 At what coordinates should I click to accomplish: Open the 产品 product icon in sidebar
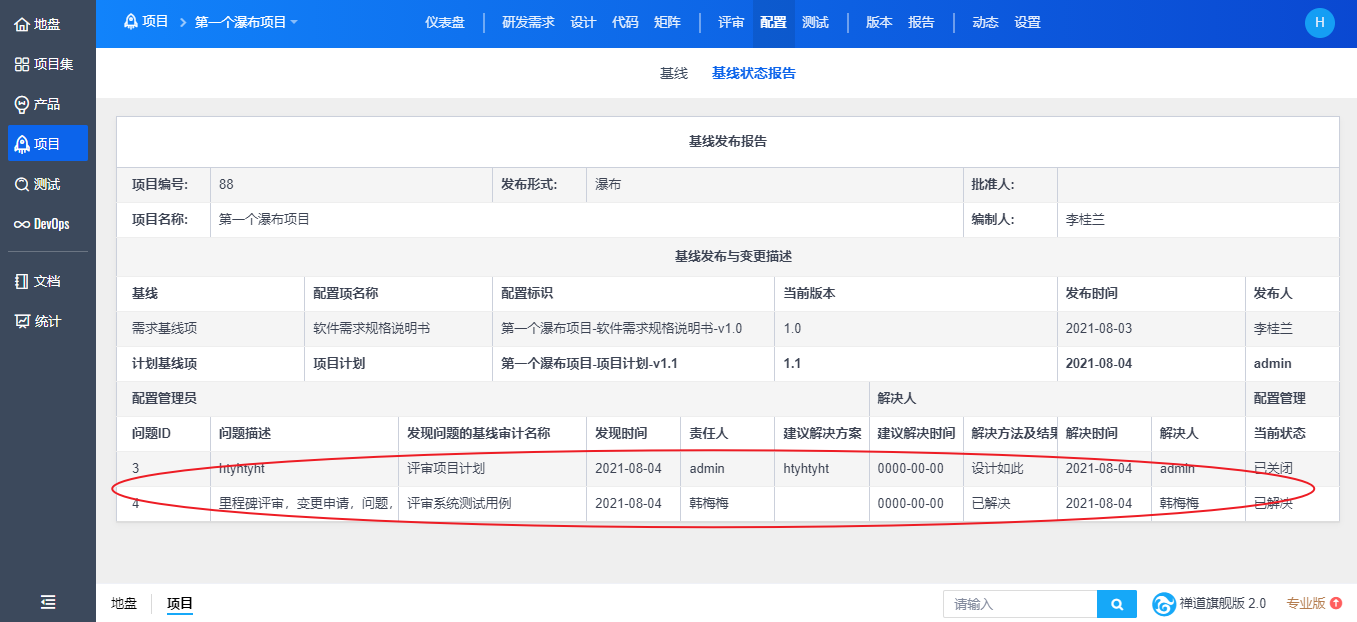click(x=22, y=104)
